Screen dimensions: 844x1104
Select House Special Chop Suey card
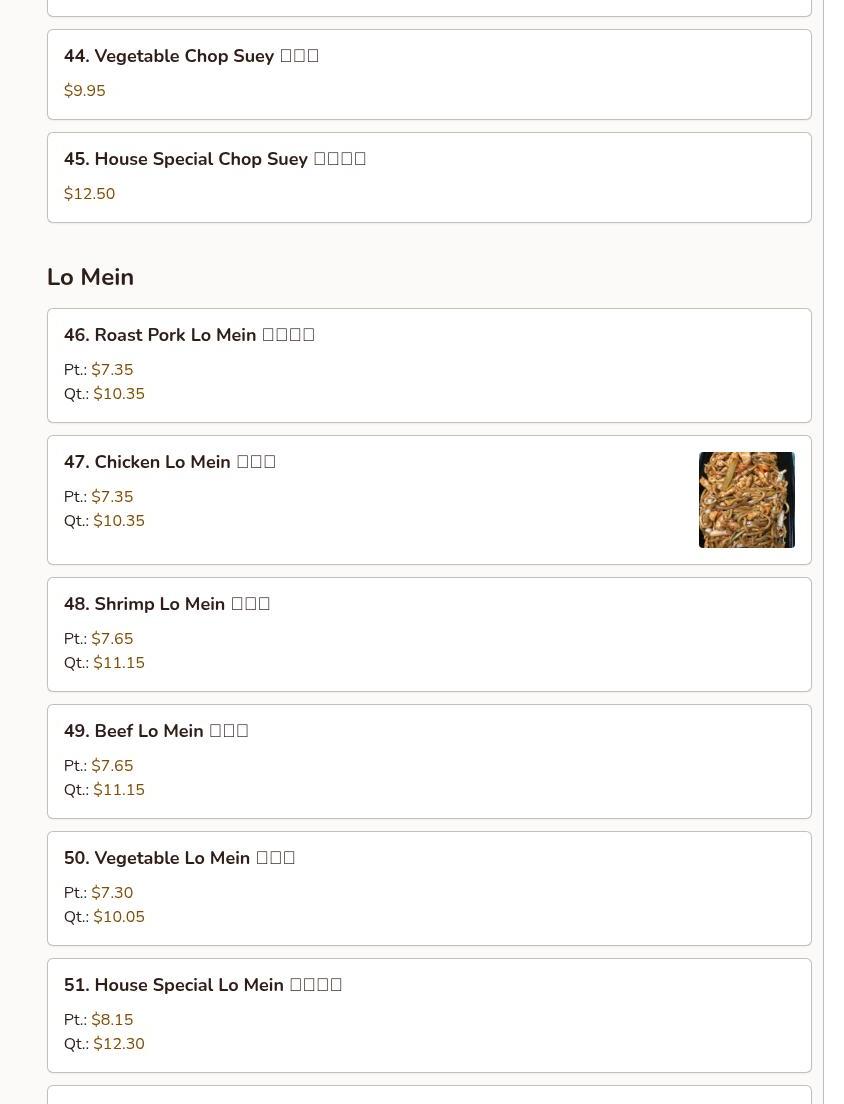(429, 177)
